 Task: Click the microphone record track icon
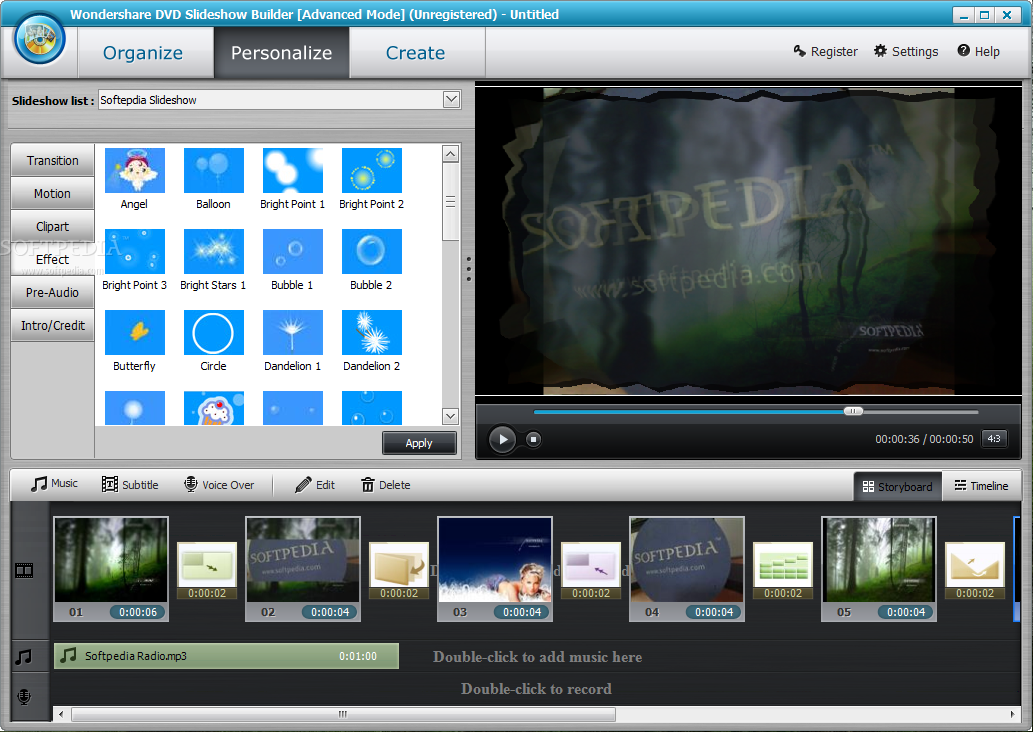(x=24, y=696)
